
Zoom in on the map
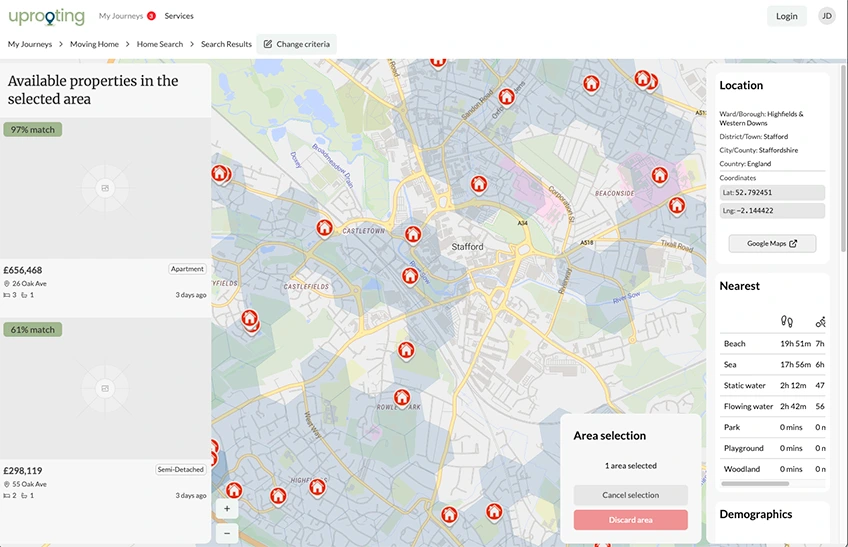227,508
